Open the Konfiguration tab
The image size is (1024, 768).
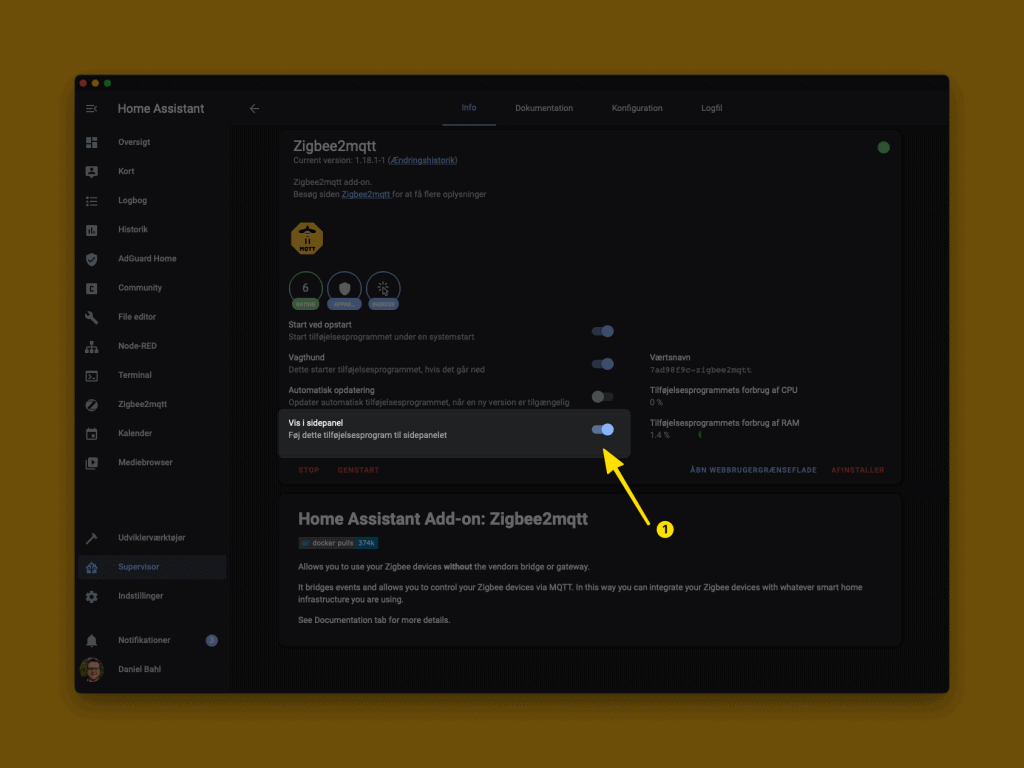coord(637,108)
